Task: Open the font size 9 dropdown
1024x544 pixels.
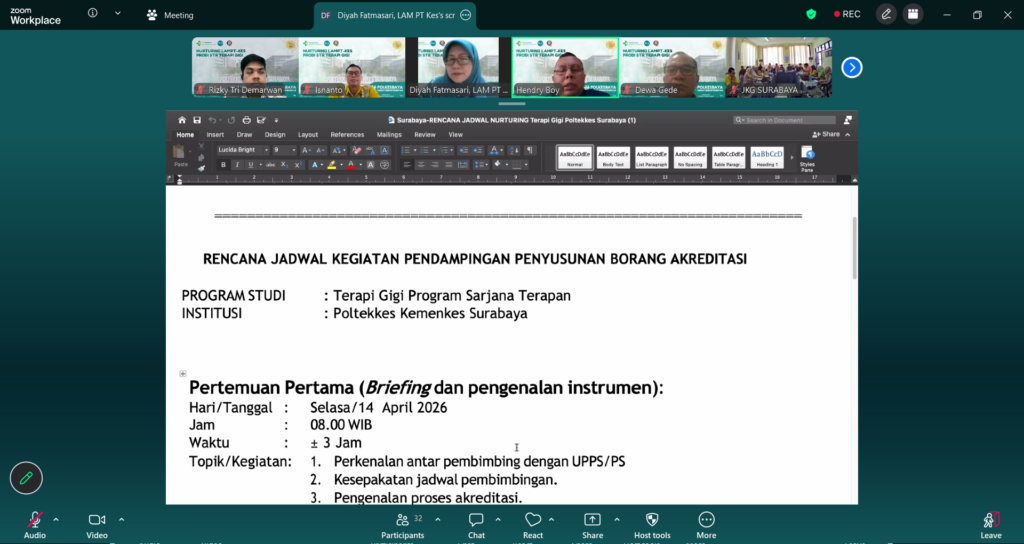Action: (294, 150)
